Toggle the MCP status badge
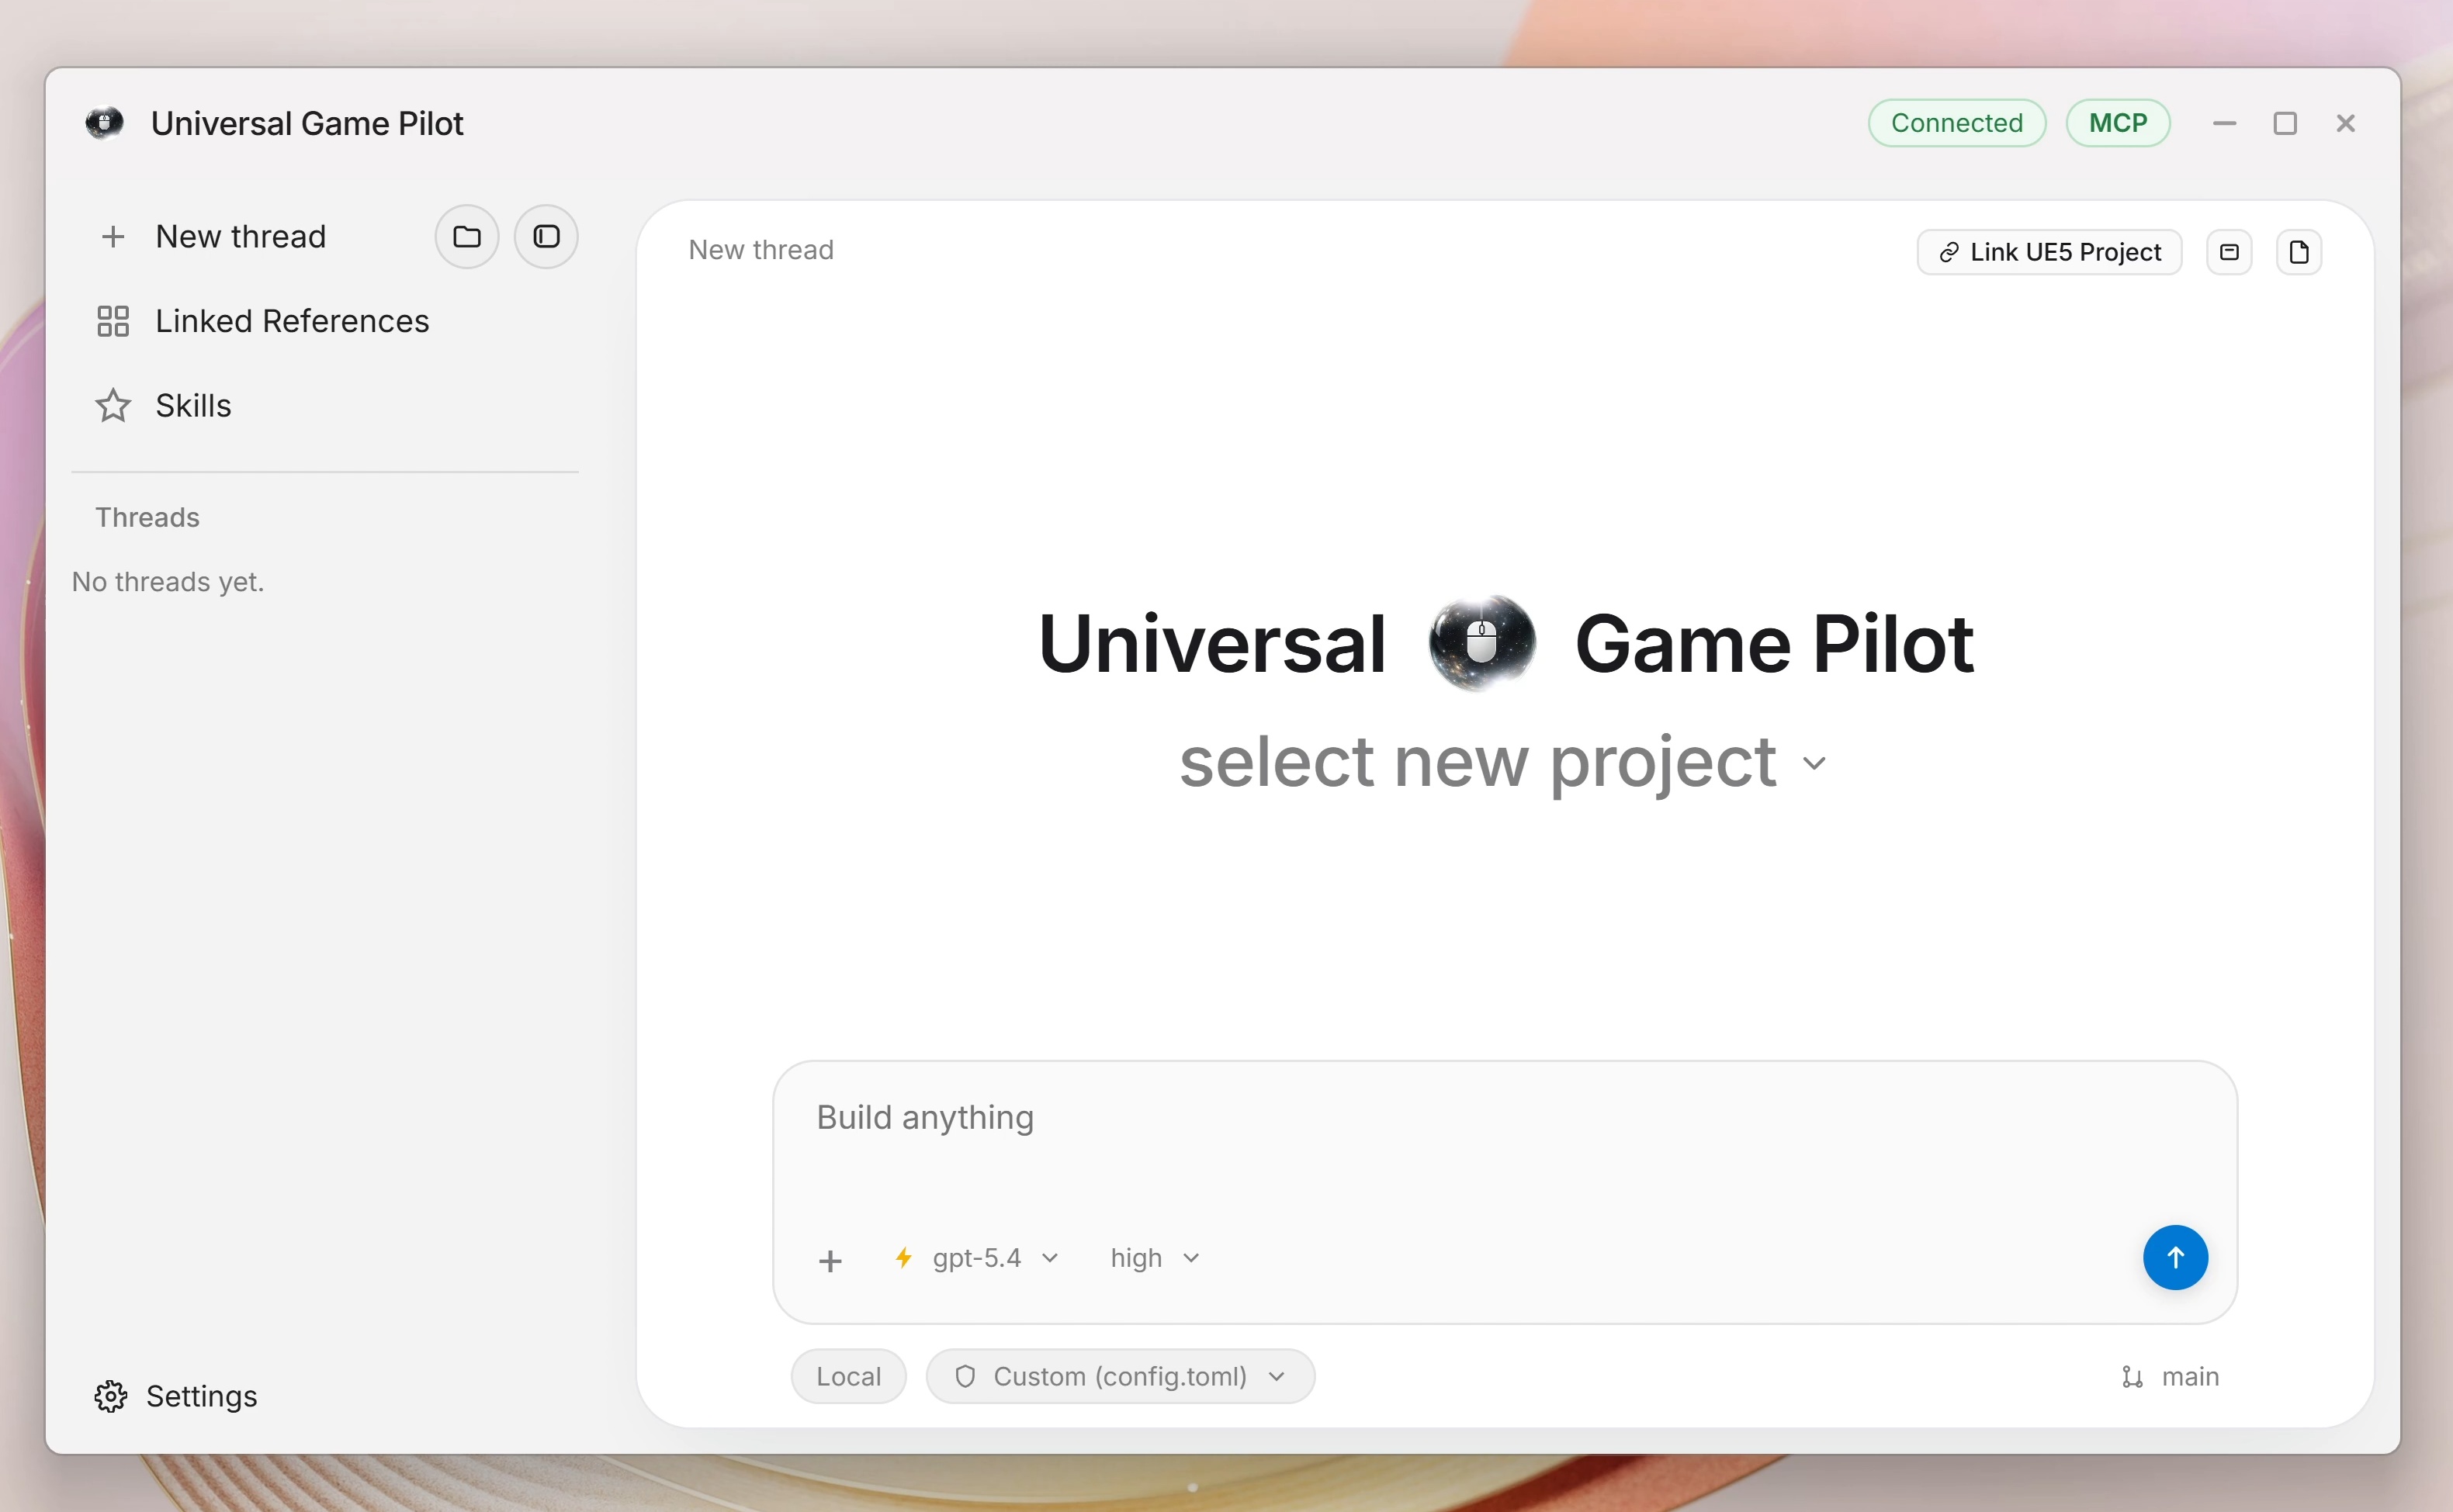The image size is (2453, 1512). pos(2118,122)
